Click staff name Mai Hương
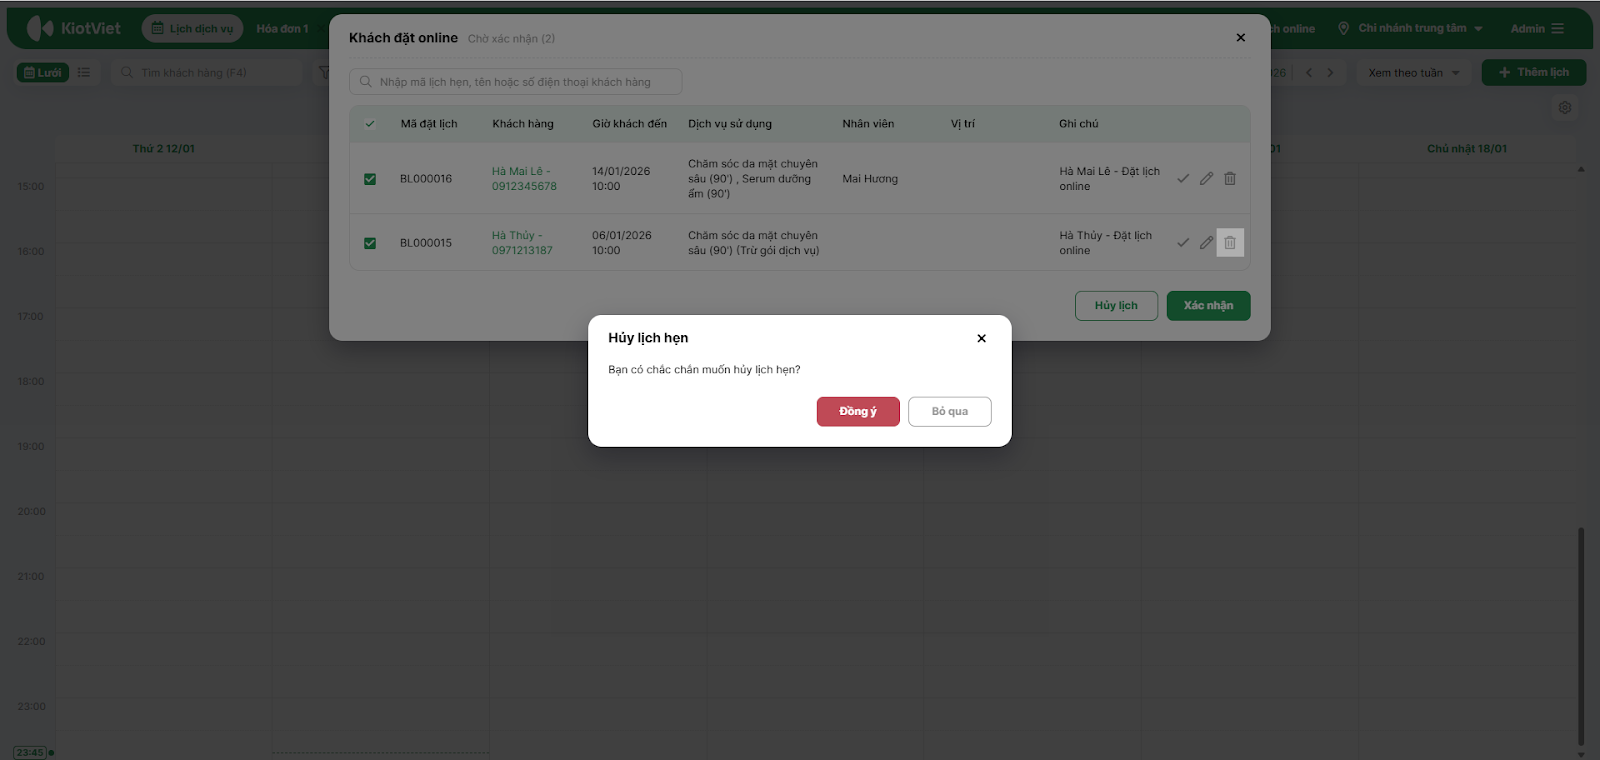The width and height of the screenshot is (1600, 760). [870, 179]
